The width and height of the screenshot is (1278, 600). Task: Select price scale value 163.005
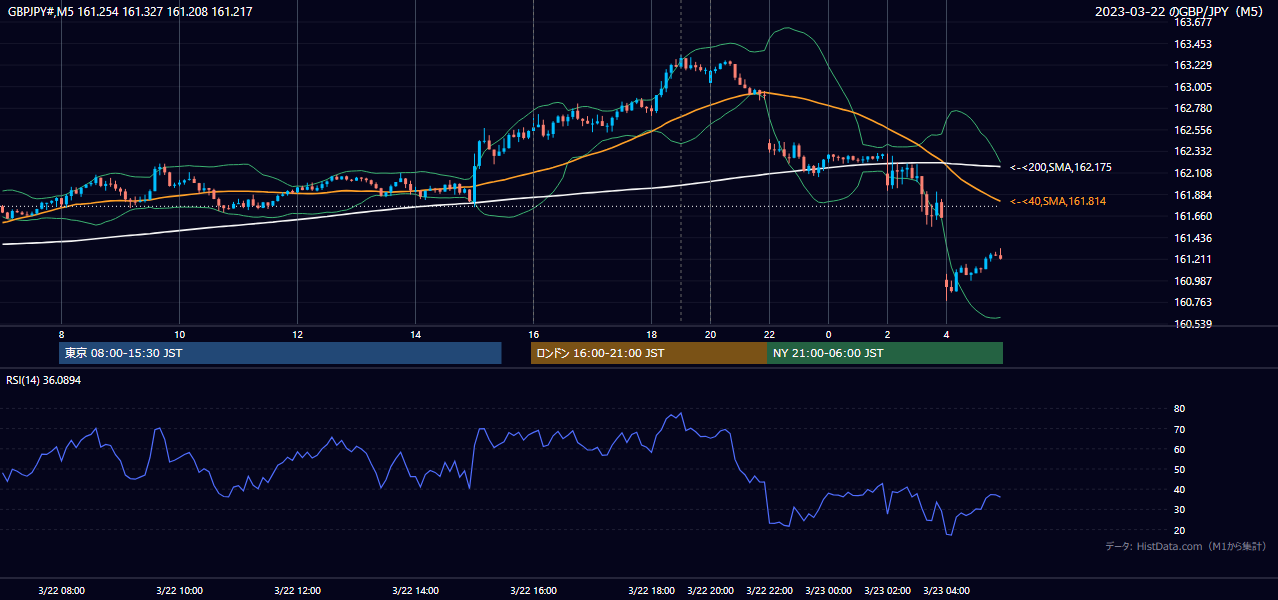click(x=1192, y=87)
